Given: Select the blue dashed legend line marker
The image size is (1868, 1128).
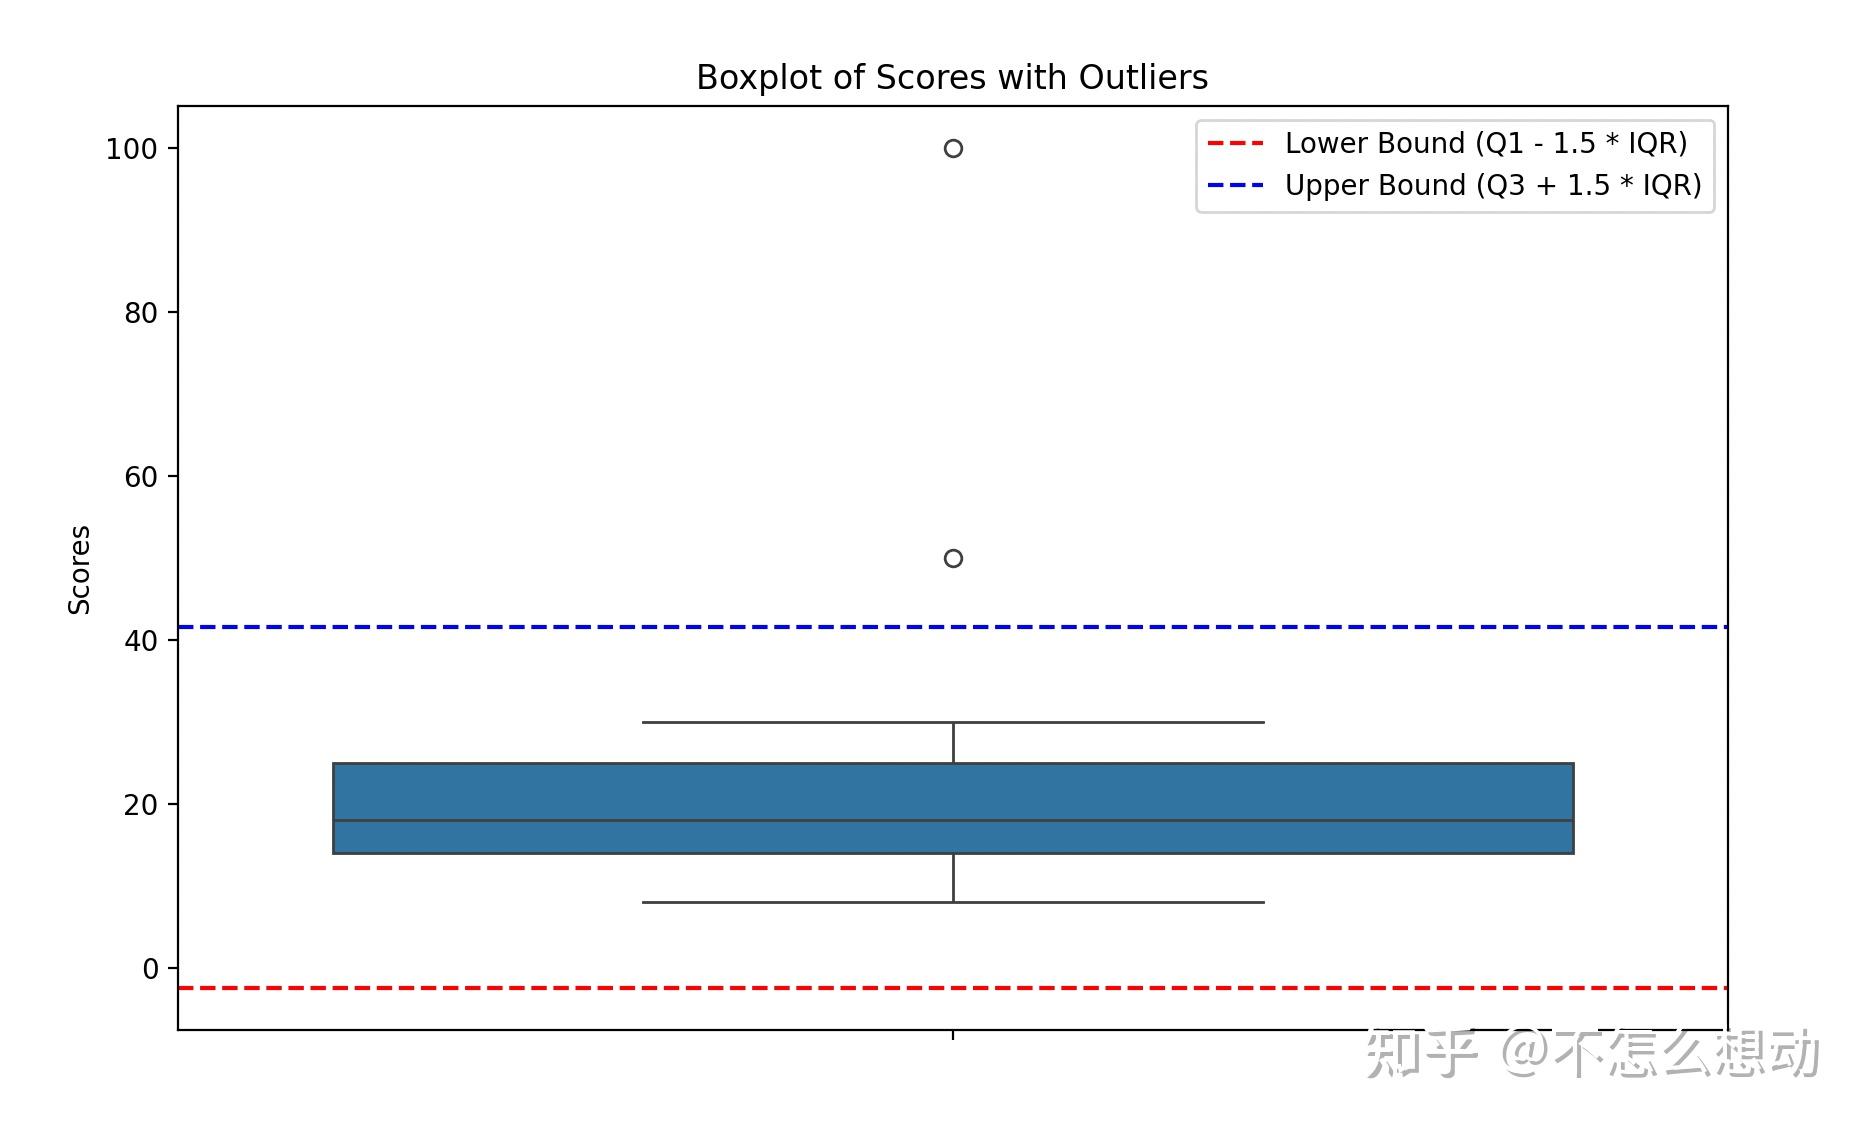Looking at the screenshot, I should point(1235,185).
